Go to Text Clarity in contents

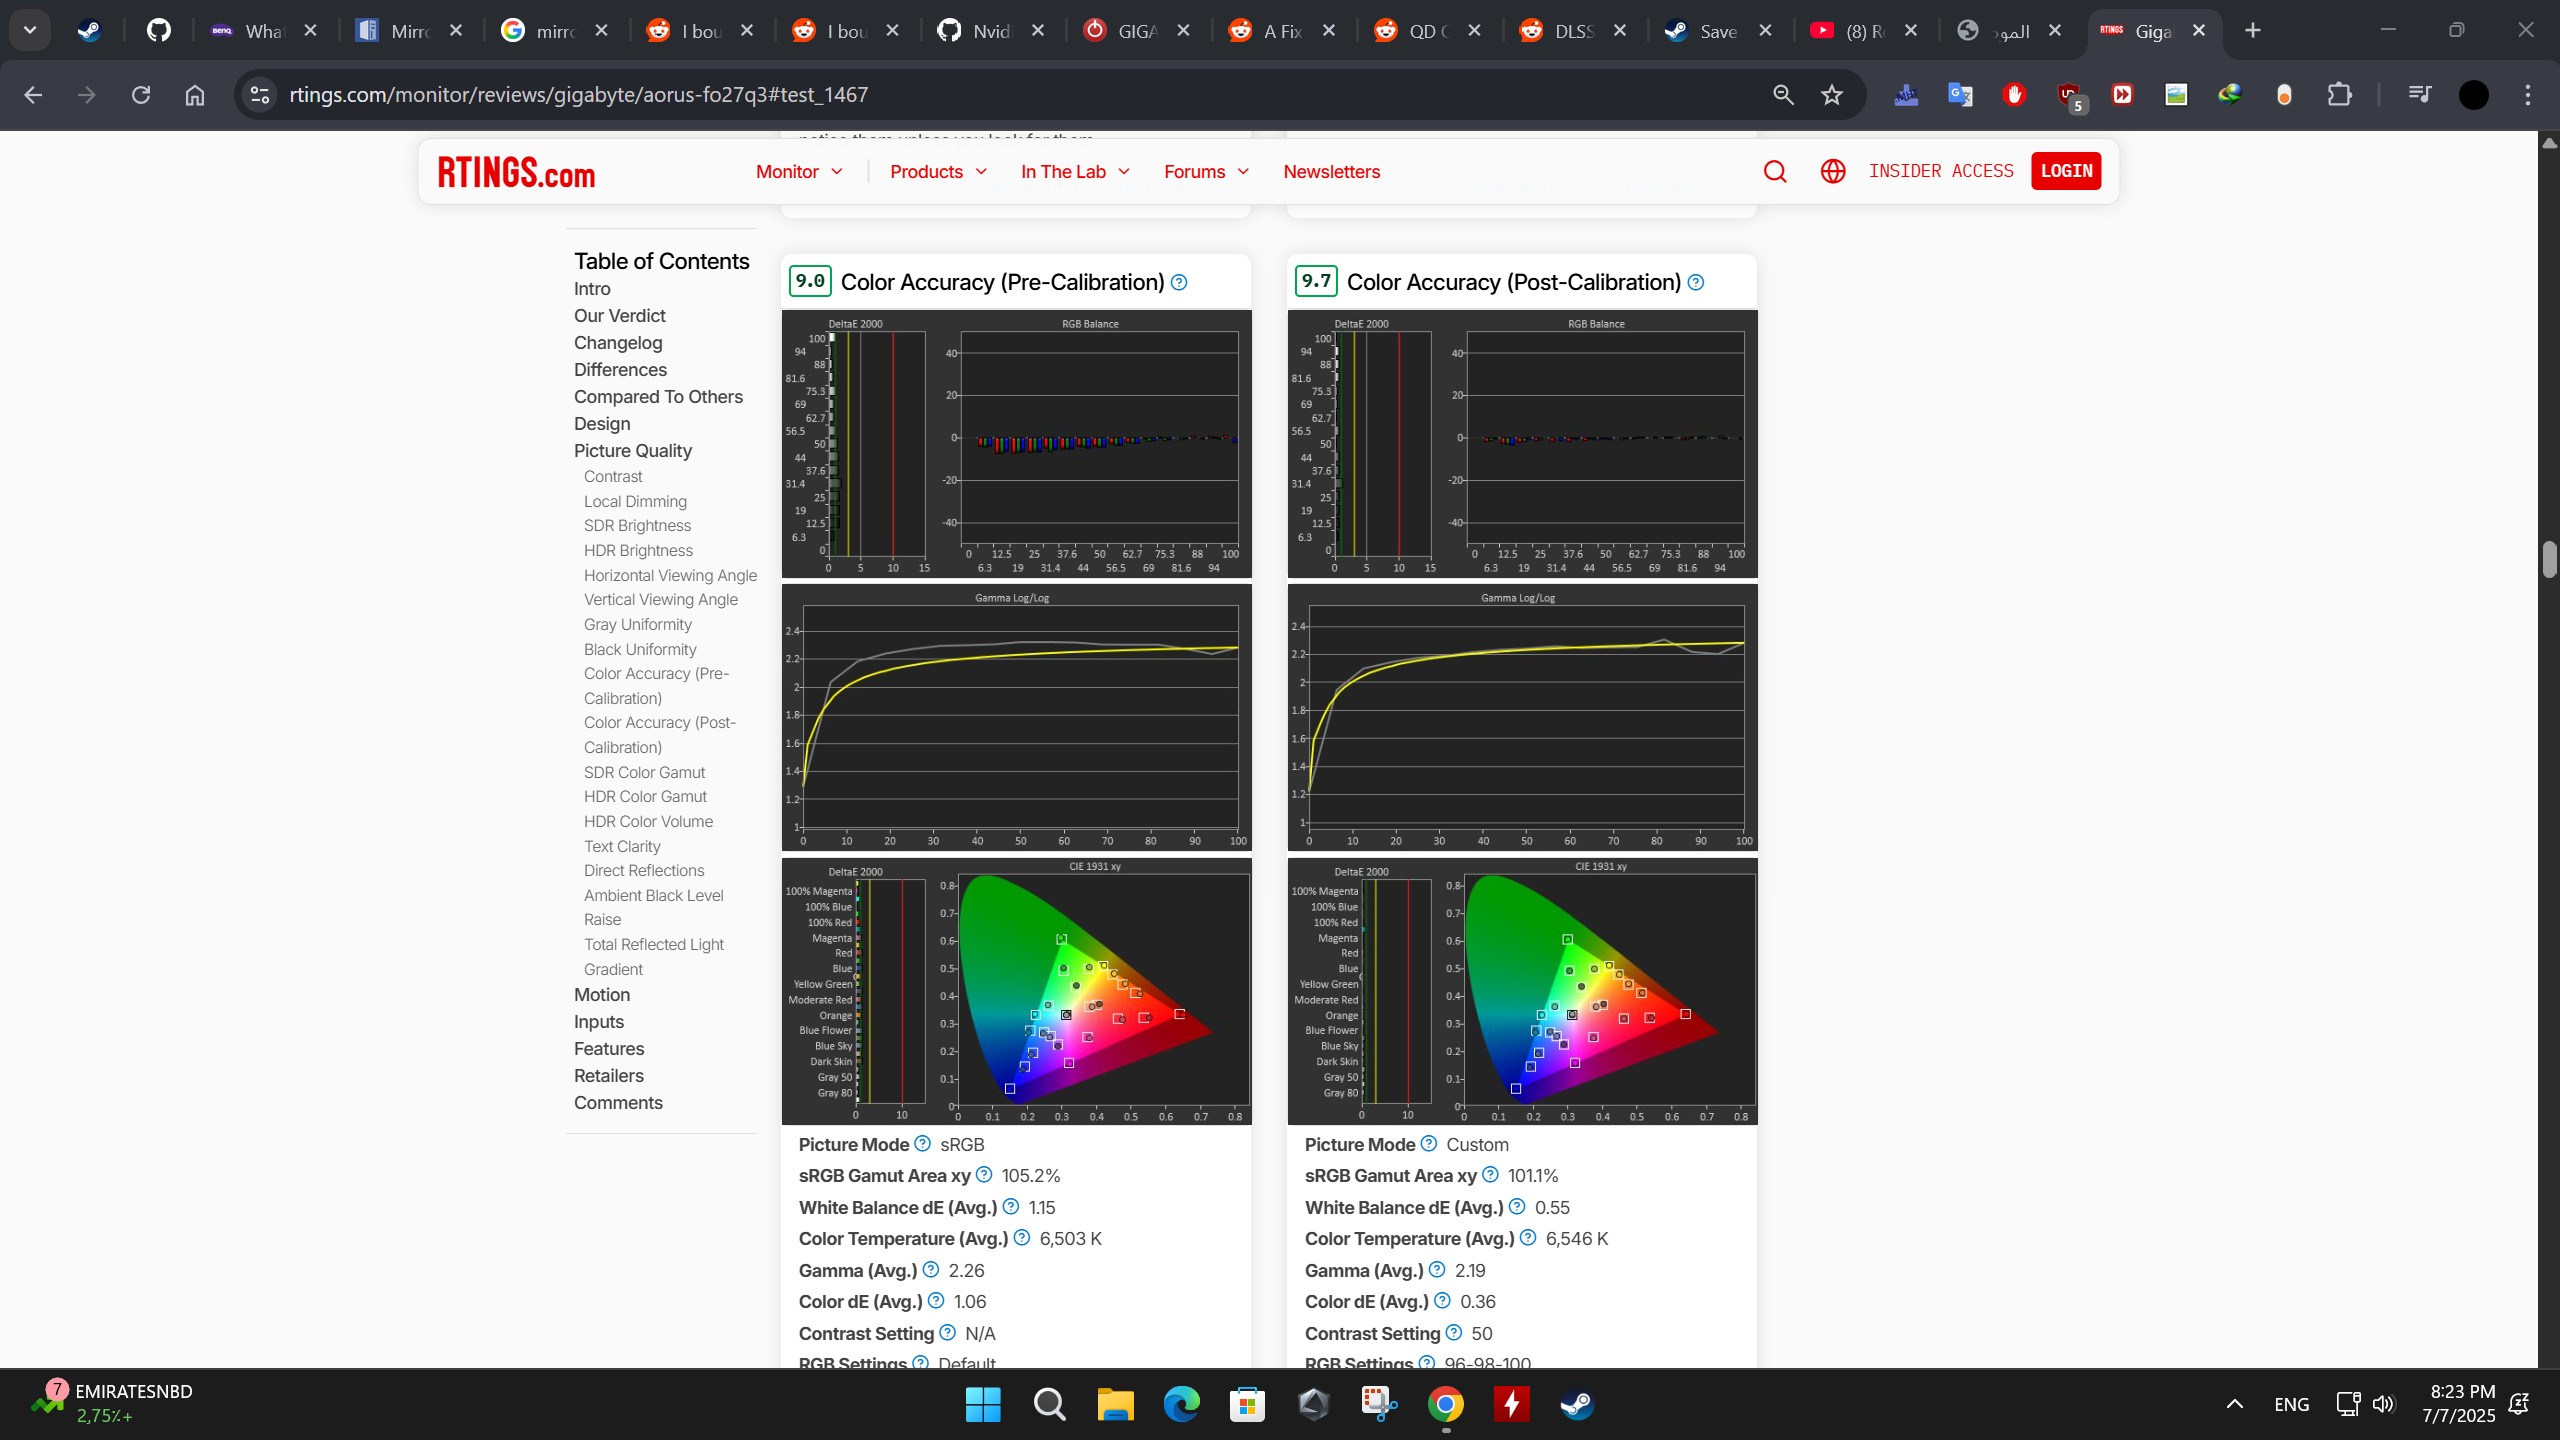pyautogui.click(x=622, y=847)
